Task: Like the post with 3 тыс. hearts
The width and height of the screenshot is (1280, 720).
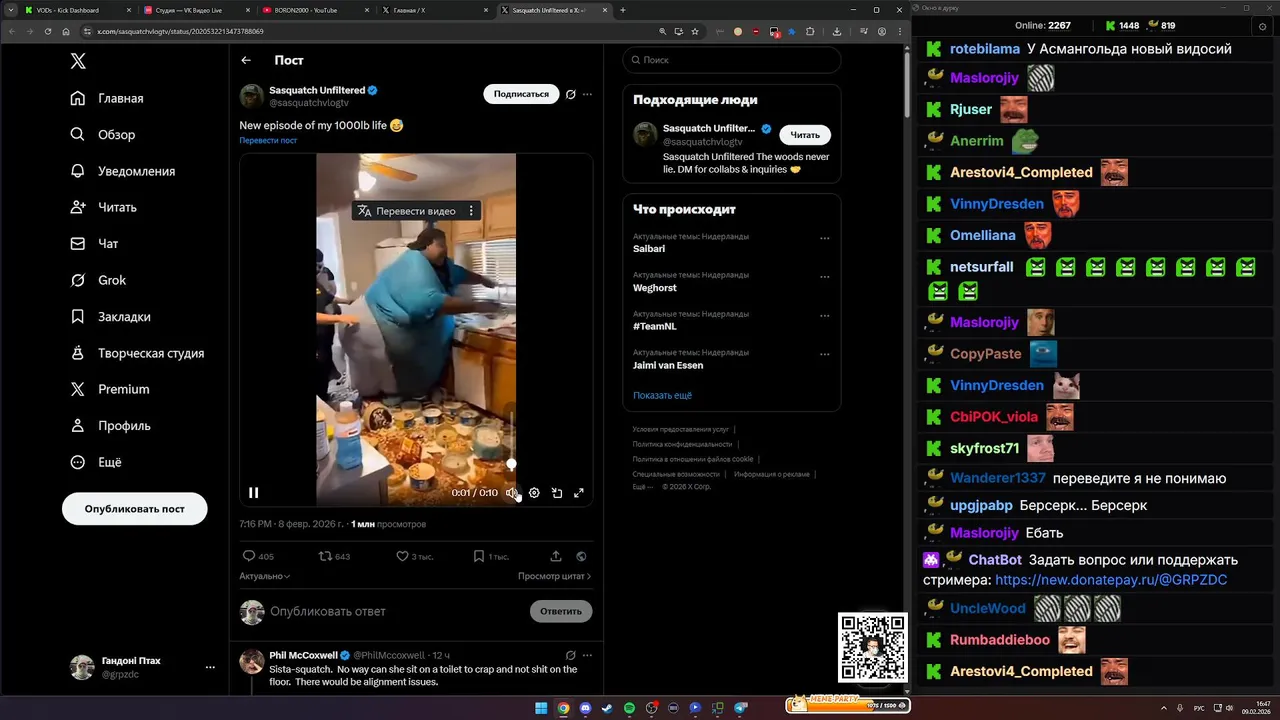Action: point(402,556)
